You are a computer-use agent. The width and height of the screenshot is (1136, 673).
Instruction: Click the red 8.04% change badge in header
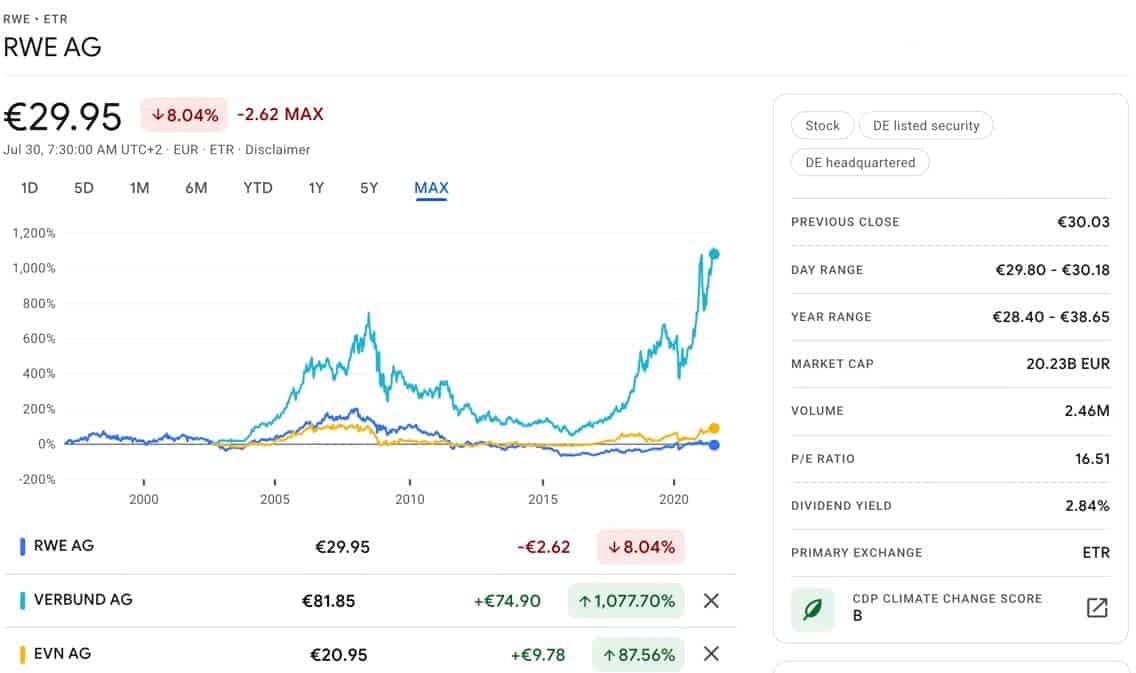click(185, 114)
